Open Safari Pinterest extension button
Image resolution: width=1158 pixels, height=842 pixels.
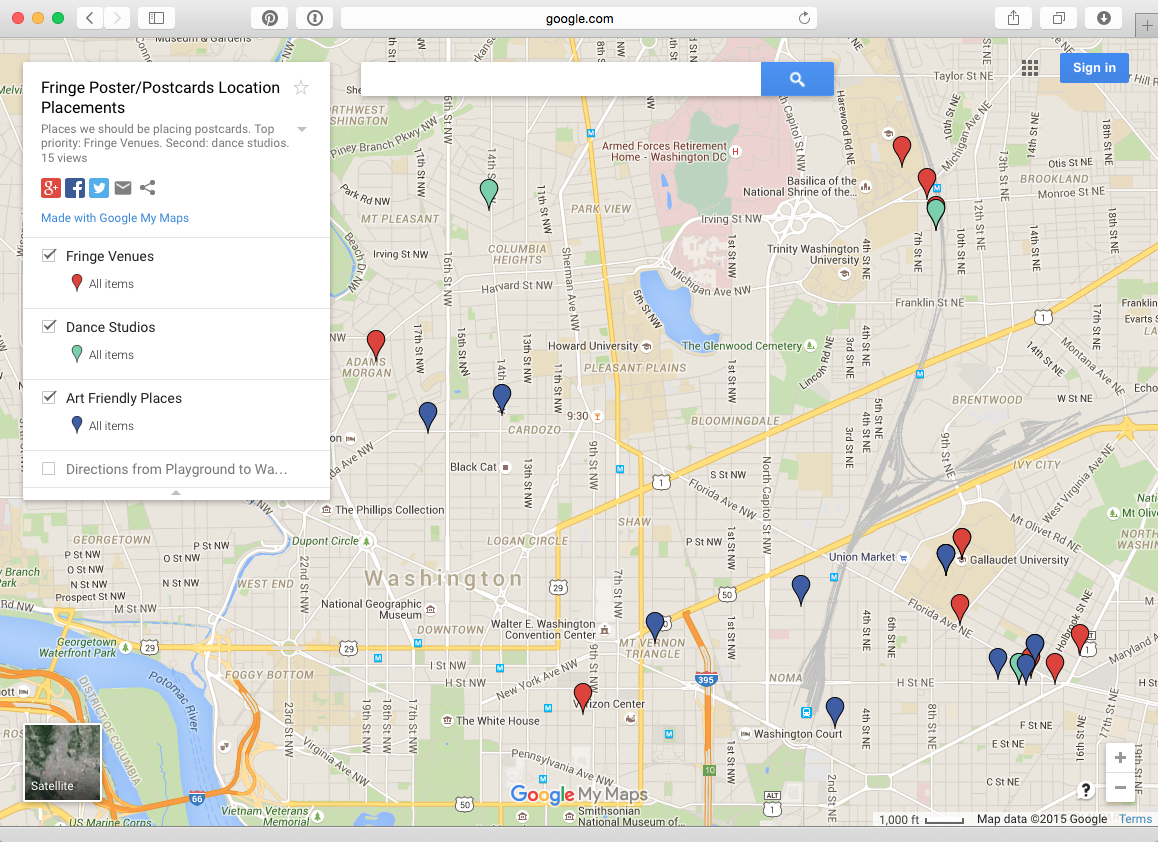click(x=270, y=18)
